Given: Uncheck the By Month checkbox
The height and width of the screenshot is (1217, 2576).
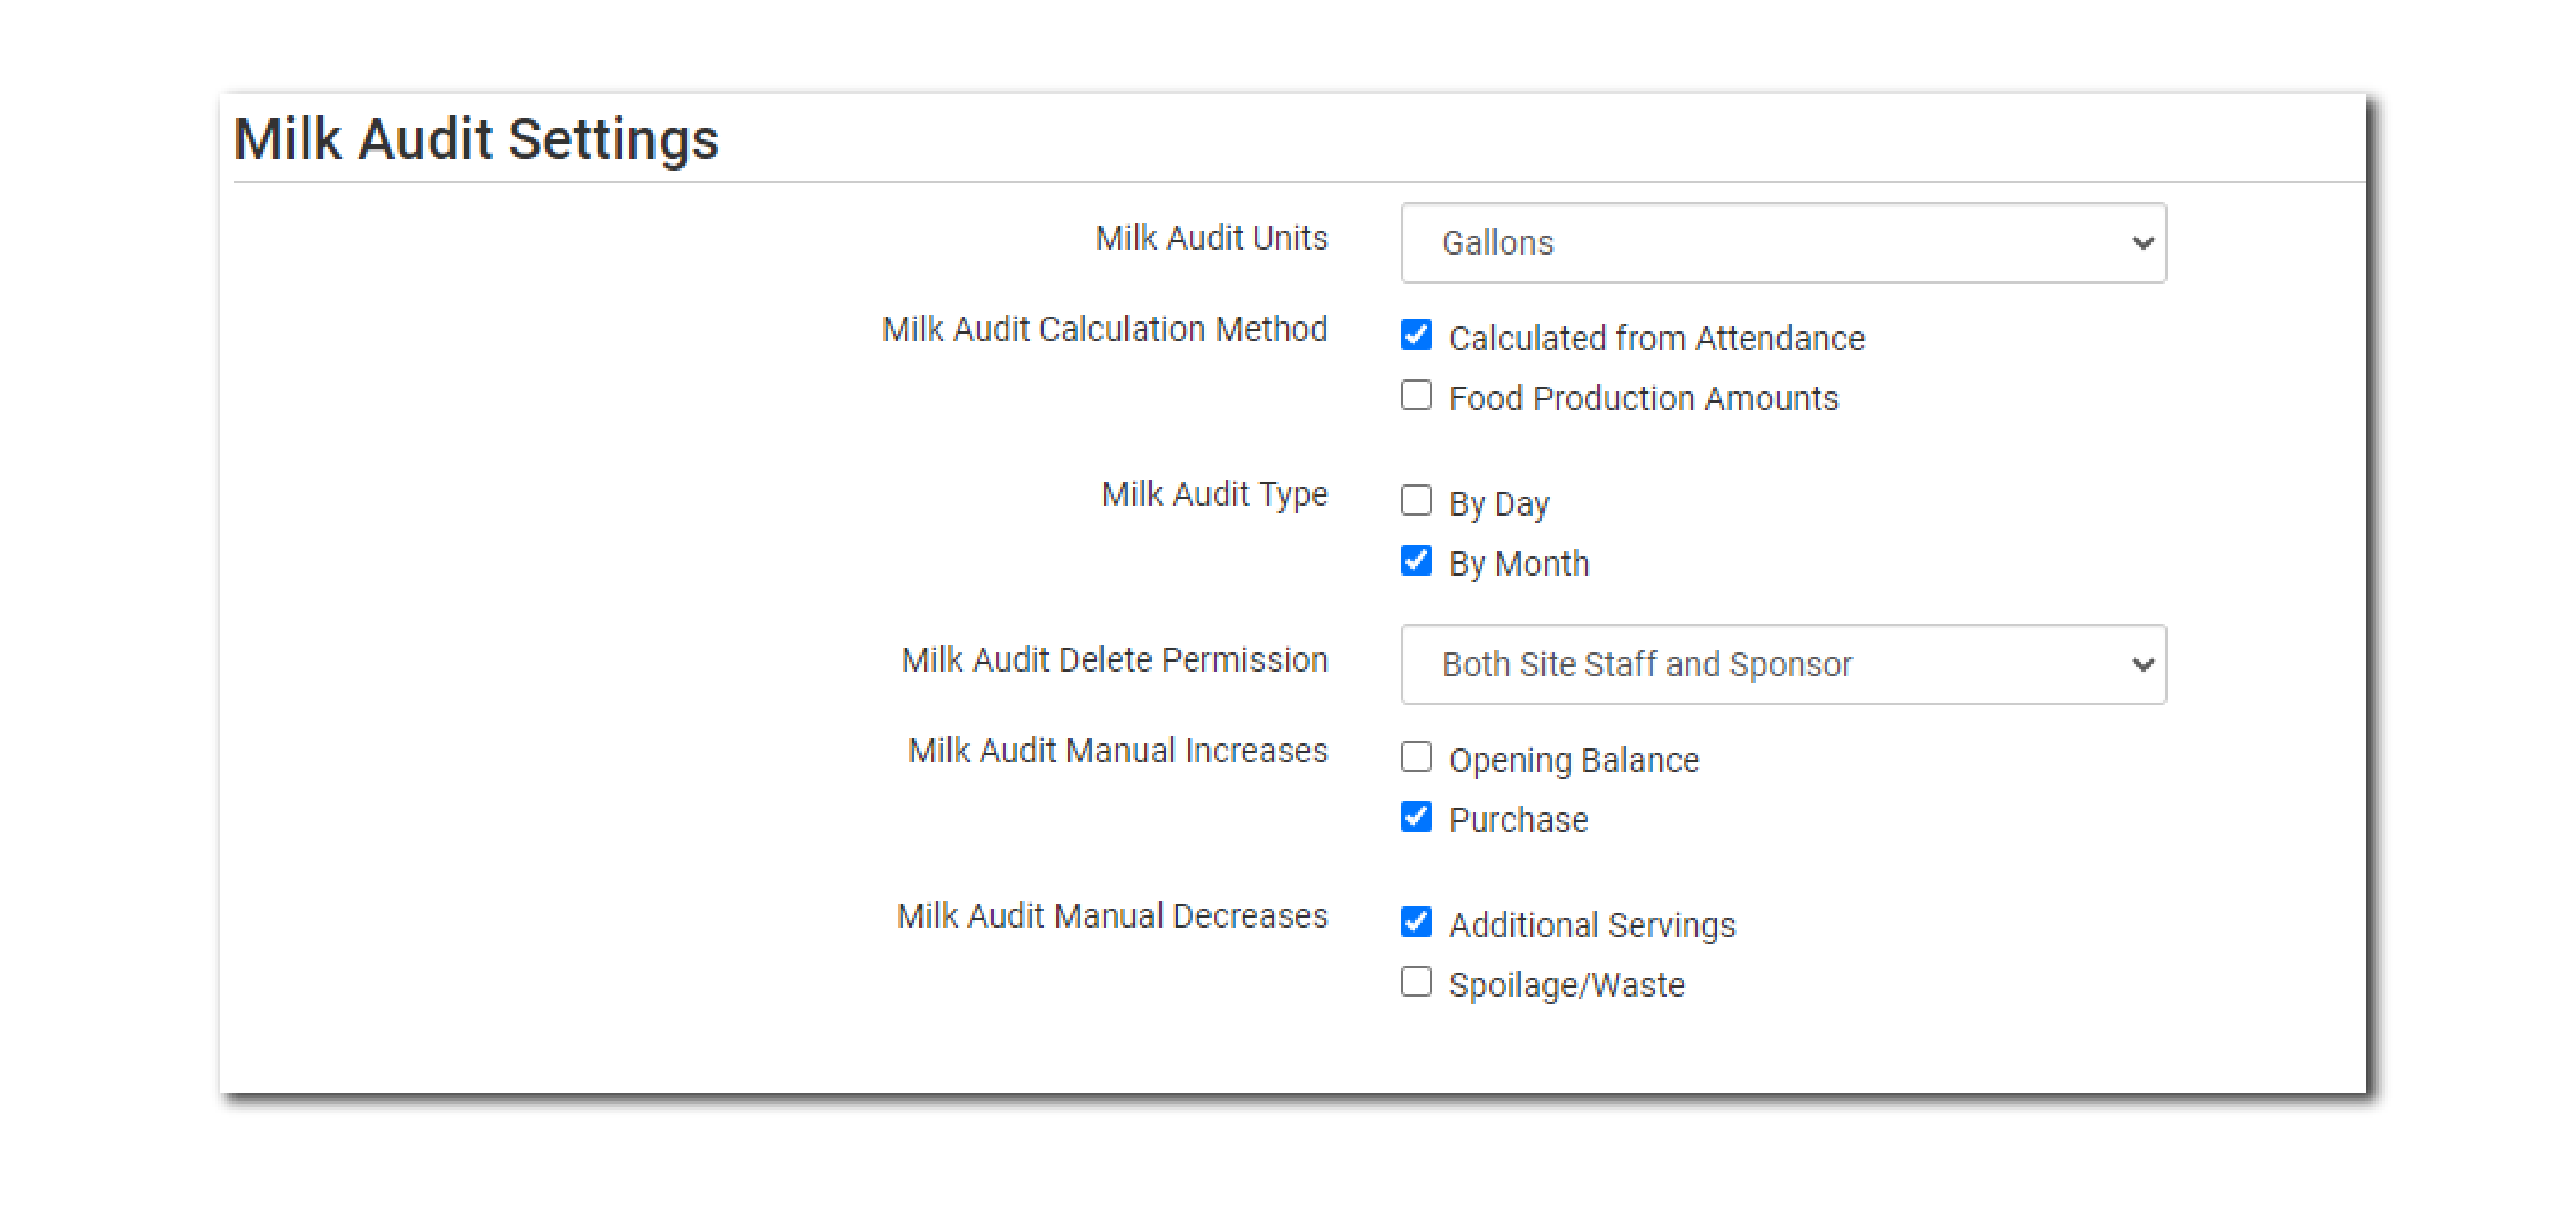Looking at the screenshot, I should (x=1416, y=561).
